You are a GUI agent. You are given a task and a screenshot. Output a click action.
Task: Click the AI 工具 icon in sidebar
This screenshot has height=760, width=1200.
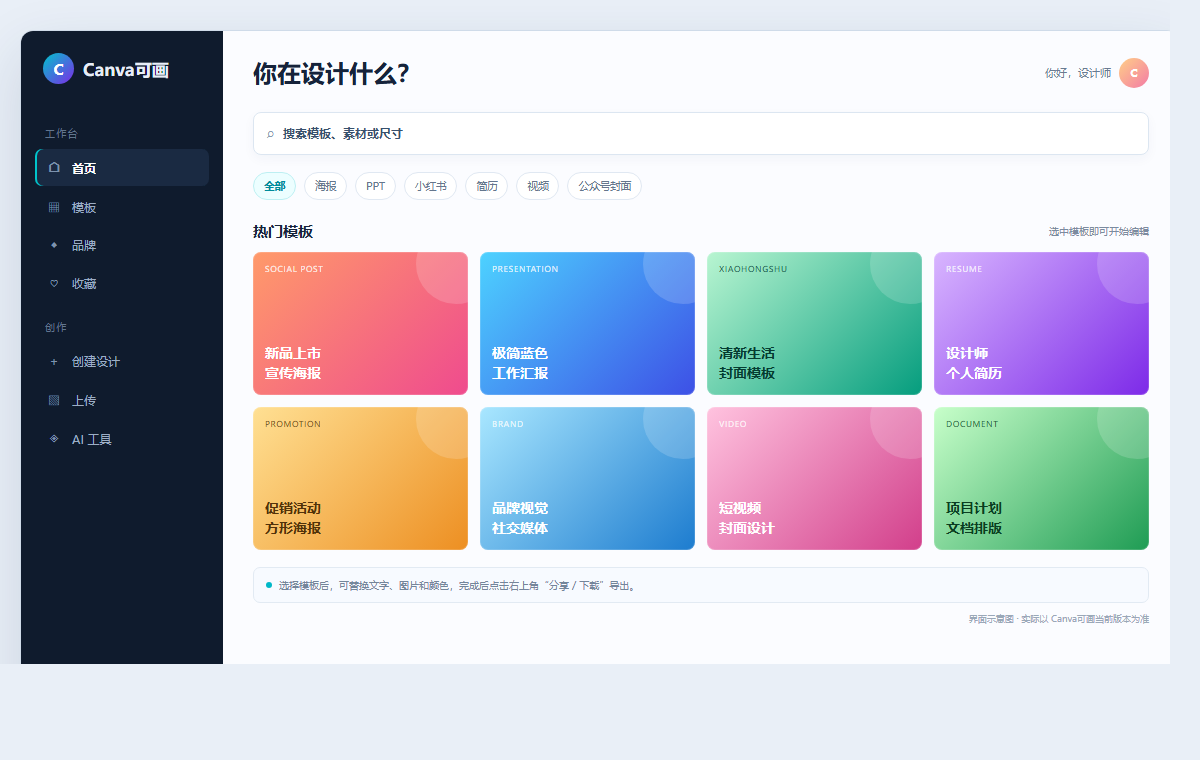coord(54,439)
